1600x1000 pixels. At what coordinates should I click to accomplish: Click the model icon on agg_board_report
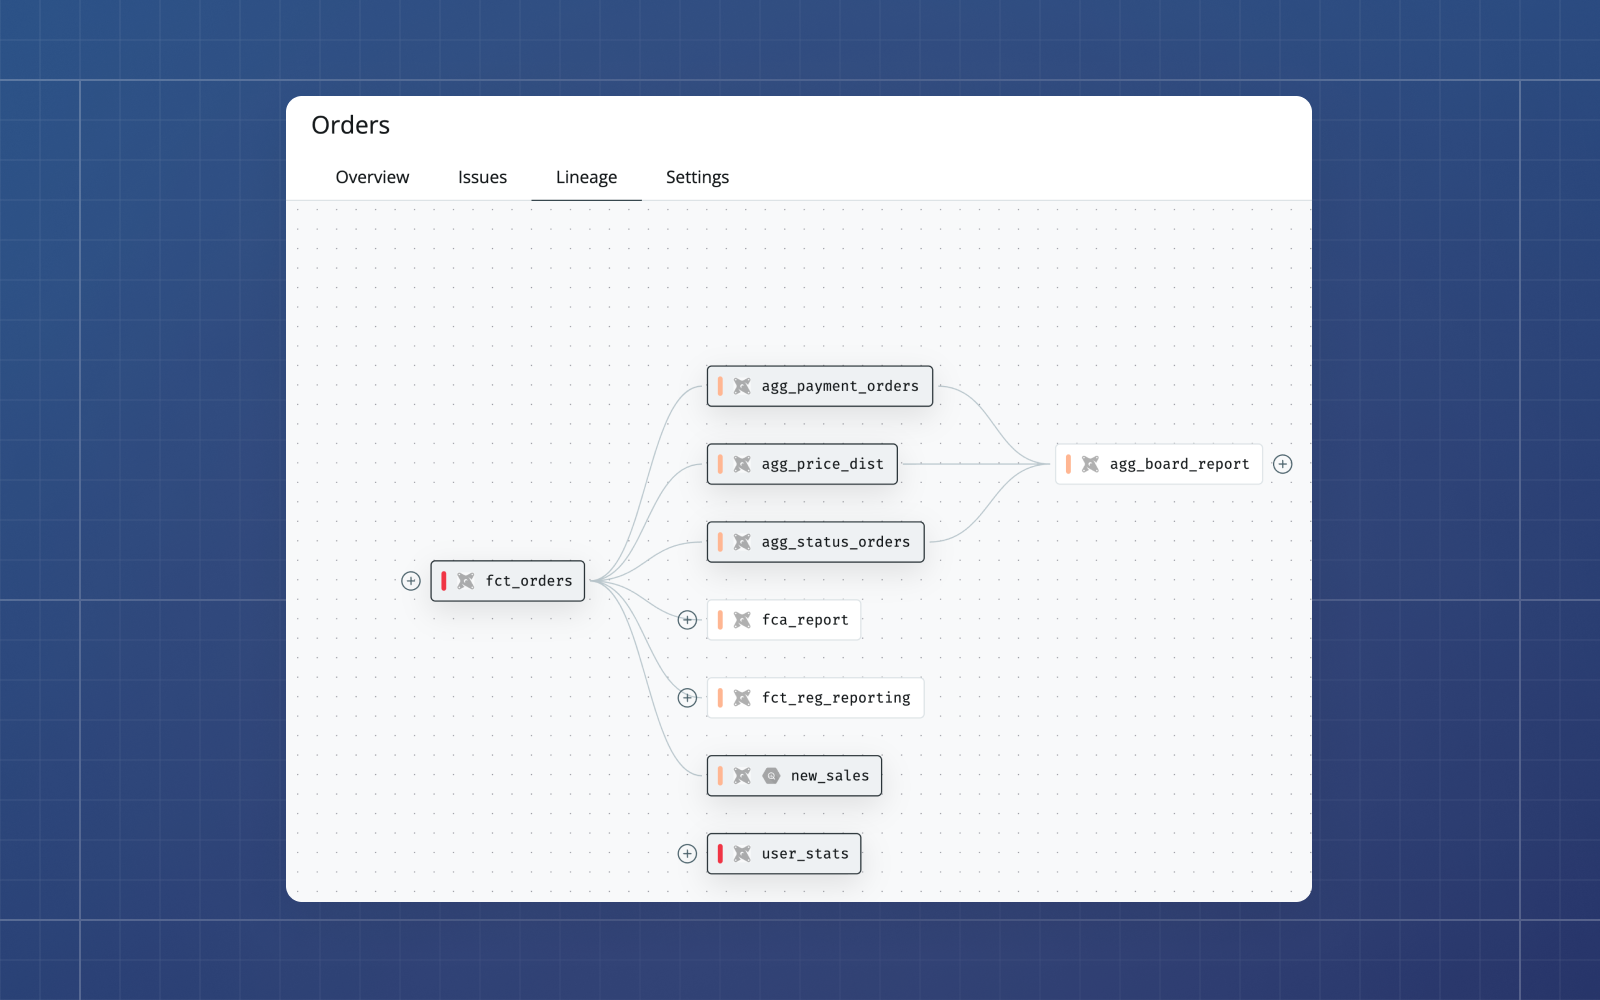point(1088,463)
